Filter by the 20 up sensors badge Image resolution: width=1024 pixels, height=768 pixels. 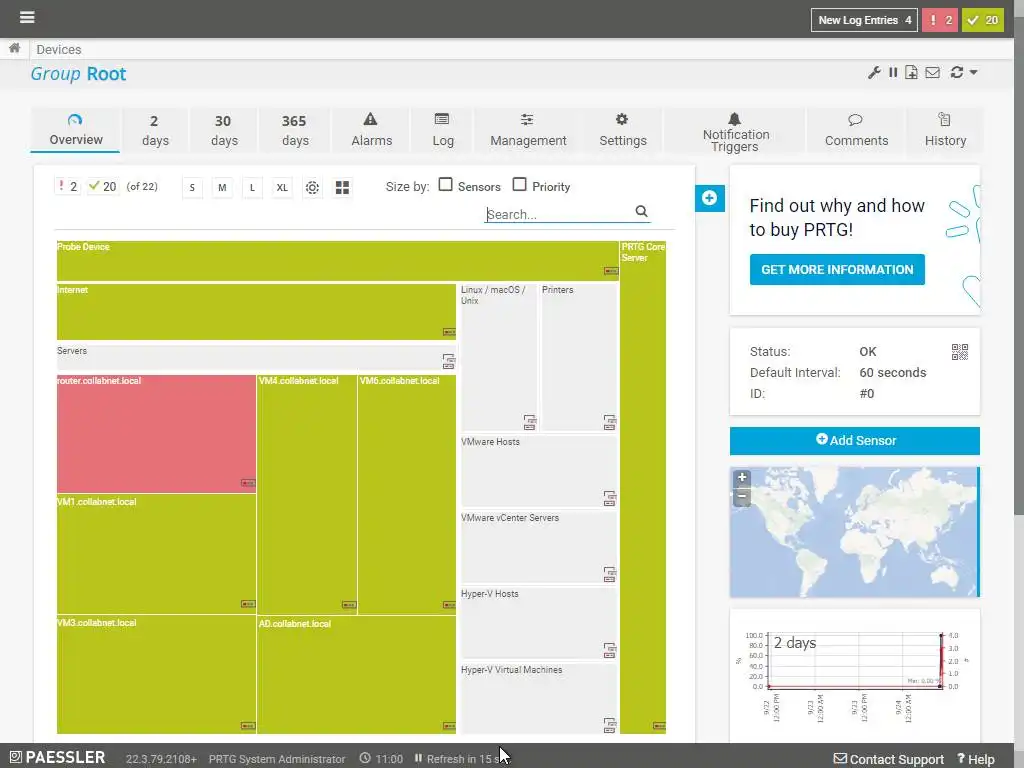[x=103, y=187]
